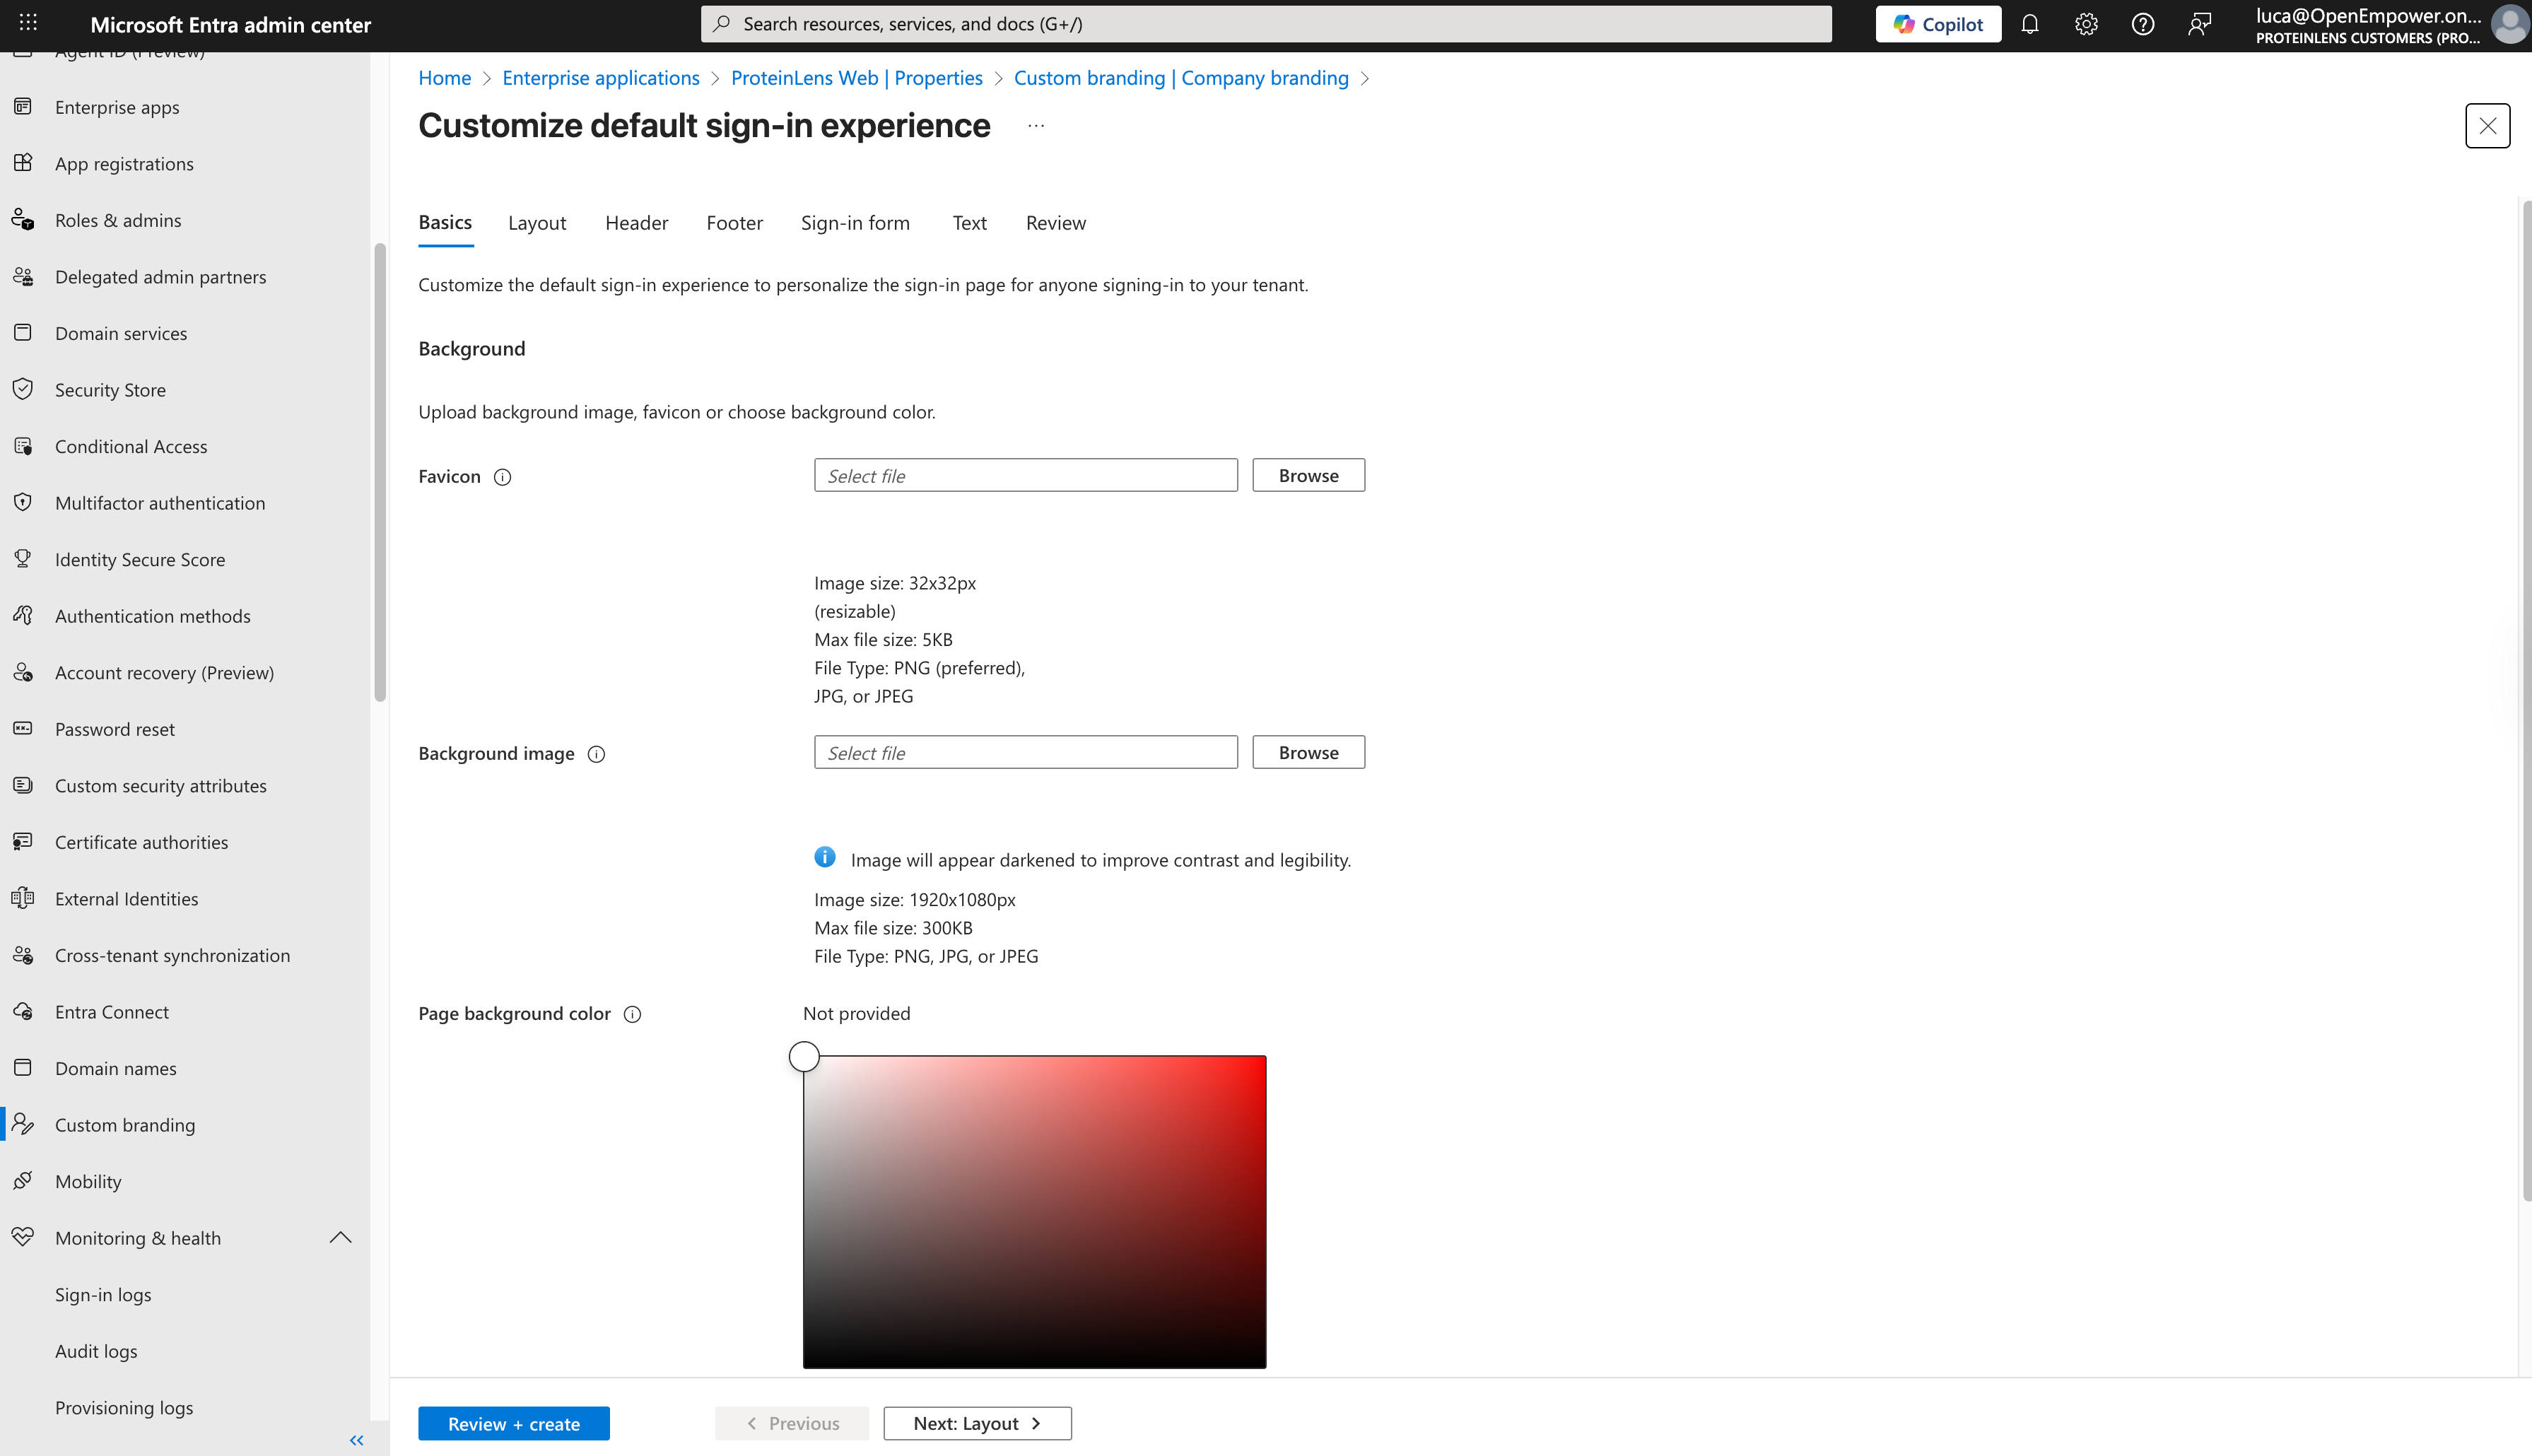View the Favicon info tooltip icon
This screenshot has height=1456, width=2532.
(502, 477)
